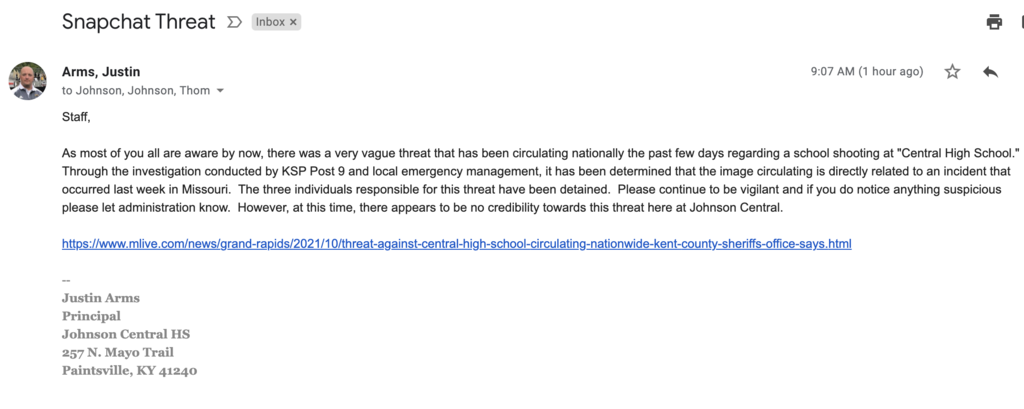
Task: Click Johnson Central HS in the signature
Action: 126,335
